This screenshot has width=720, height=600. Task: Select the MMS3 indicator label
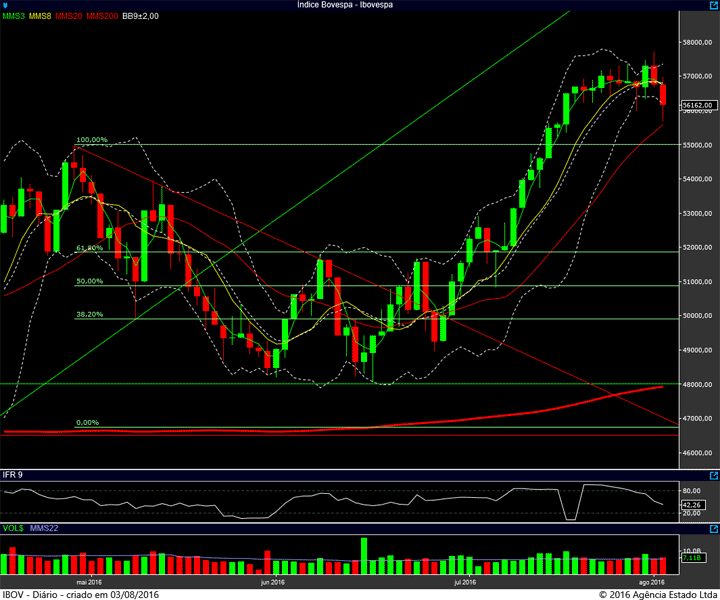(x=13, y=16)
